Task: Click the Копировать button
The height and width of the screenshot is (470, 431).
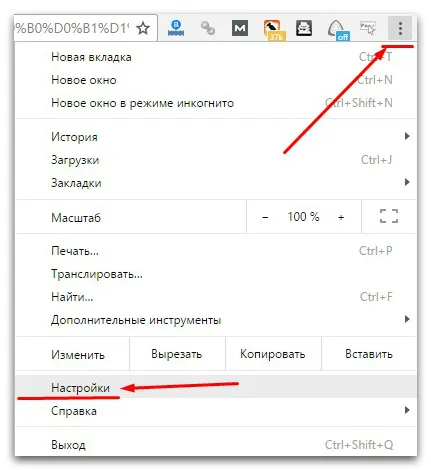Action: [273, 354]
